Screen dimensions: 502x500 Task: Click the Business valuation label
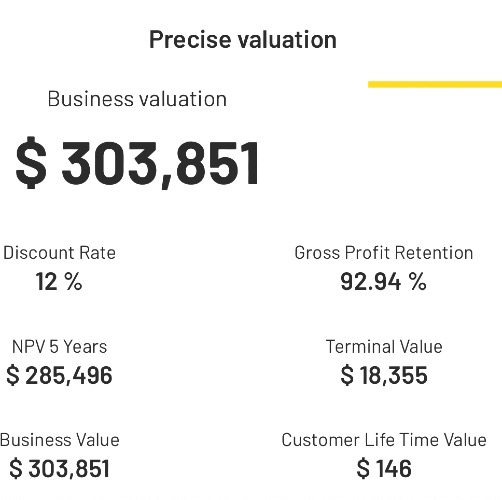pos(137,99)
